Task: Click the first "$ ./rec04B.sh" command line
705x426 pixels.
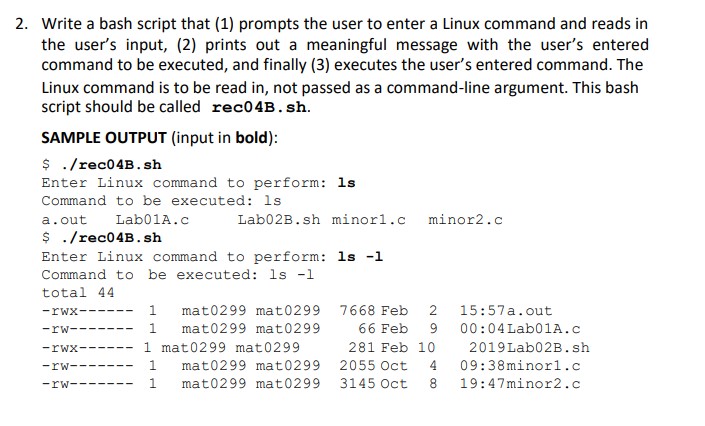Action: click(x=101, y=164)
